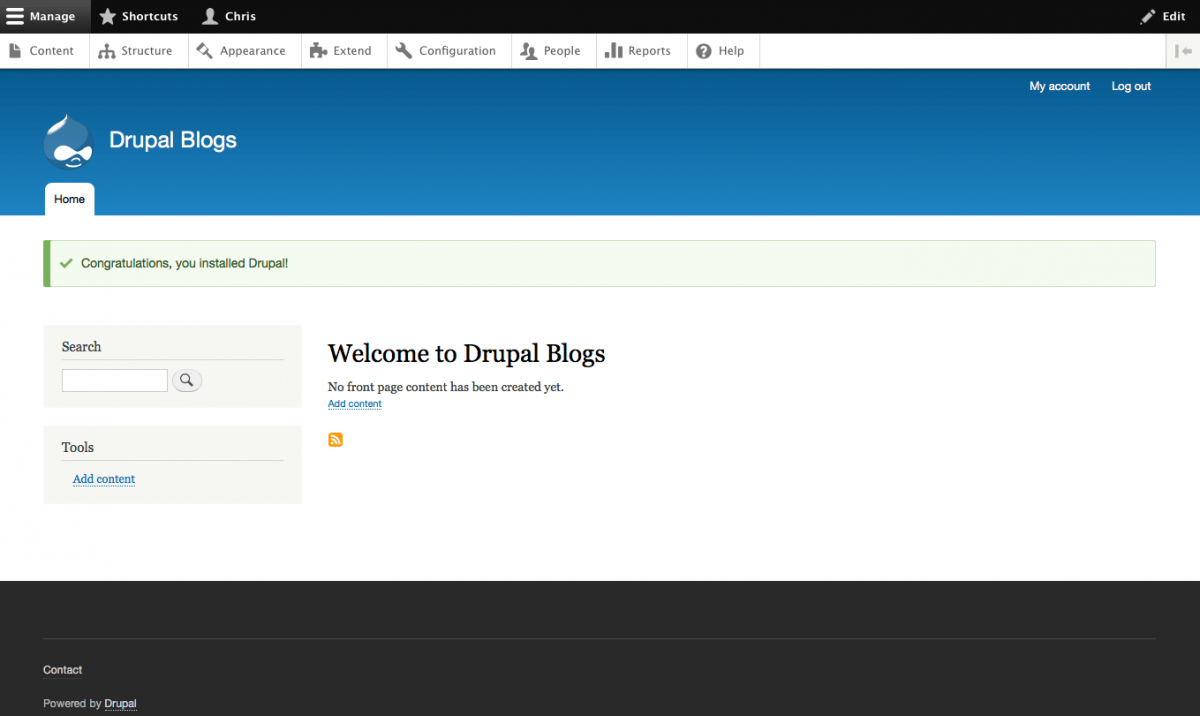Screen dimensions: 1200x716
Task: Open the Shortcuts star menu
Action: click(x=138, y=16)
